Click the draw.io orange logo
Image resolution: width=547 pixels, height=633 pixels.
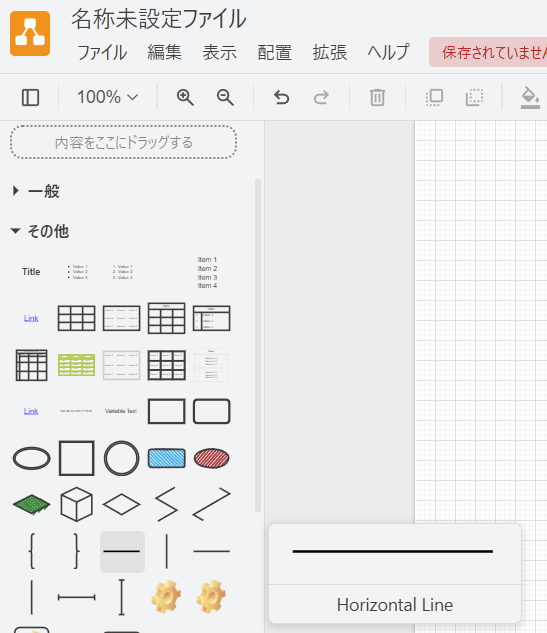tap(30, 34)
